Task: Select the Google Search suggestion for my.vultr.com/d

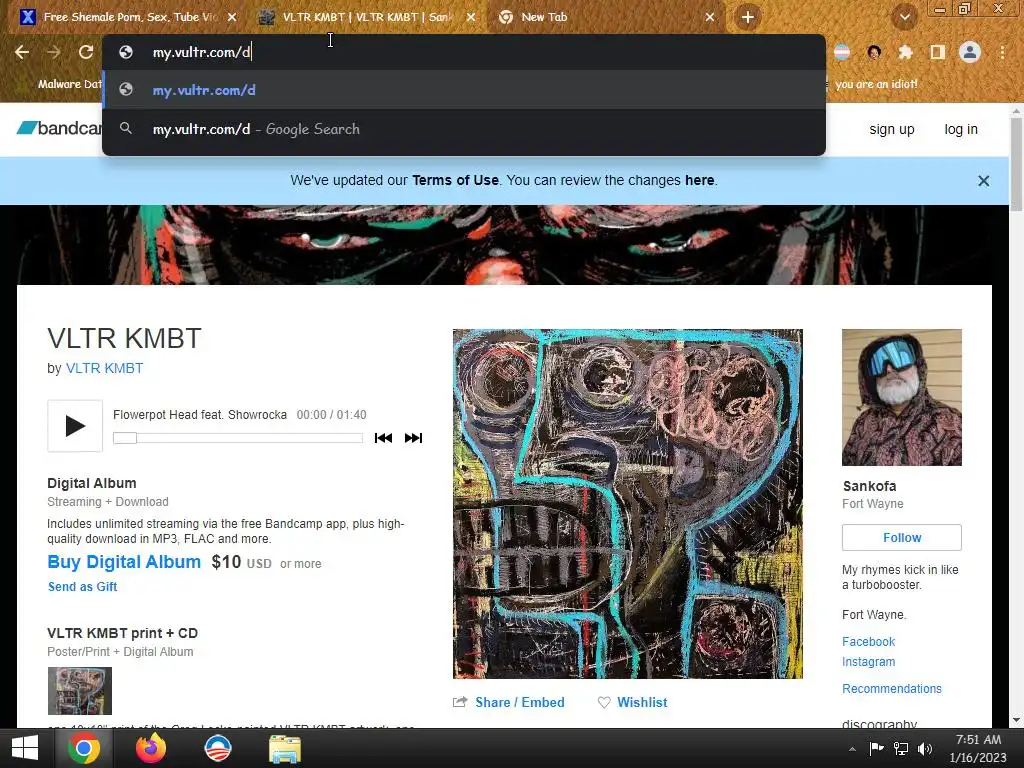Action: tap(464, 129)
